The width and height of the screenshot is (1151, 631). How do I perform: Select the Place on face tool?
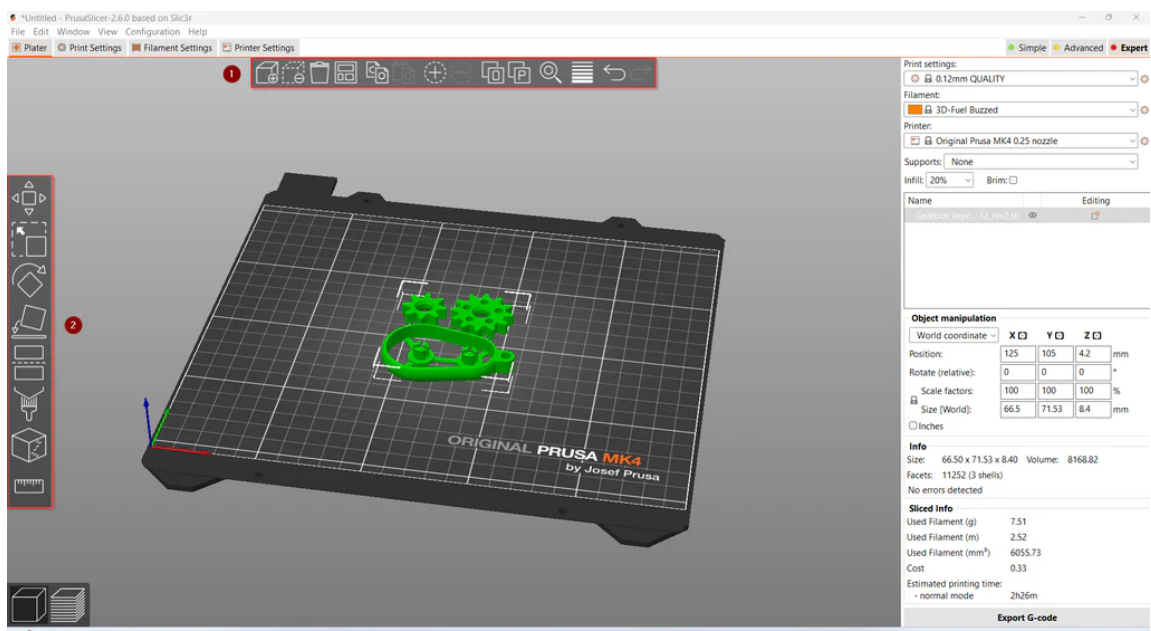[x=29, y=321]
